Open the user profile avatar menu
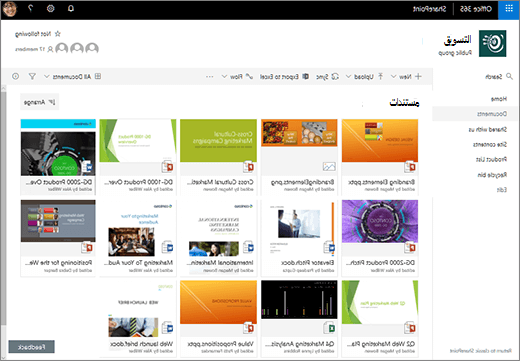 coord(9,9)
